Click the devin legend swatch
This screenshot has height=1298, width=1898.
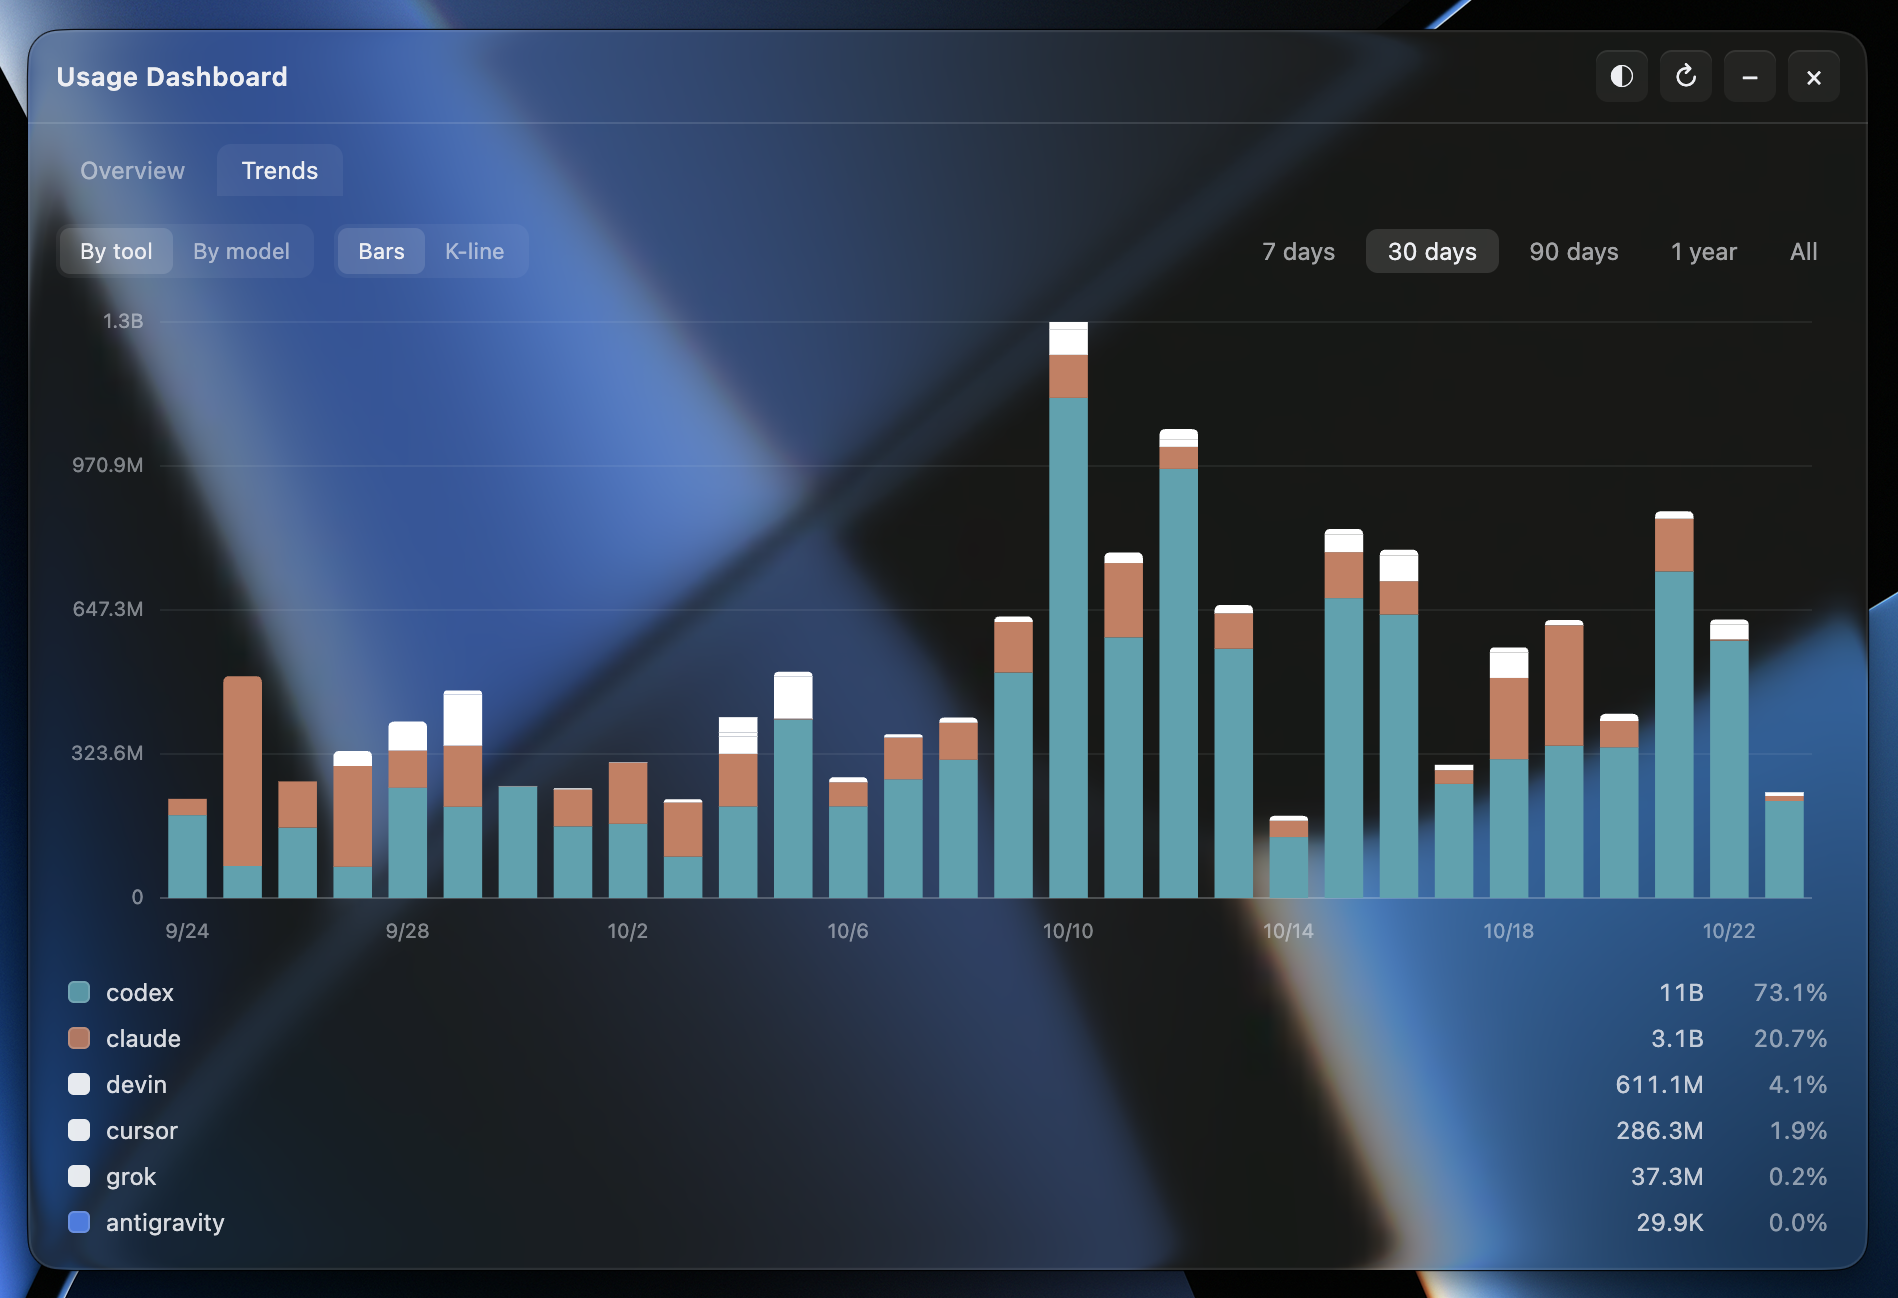(x=79, y=1085)
